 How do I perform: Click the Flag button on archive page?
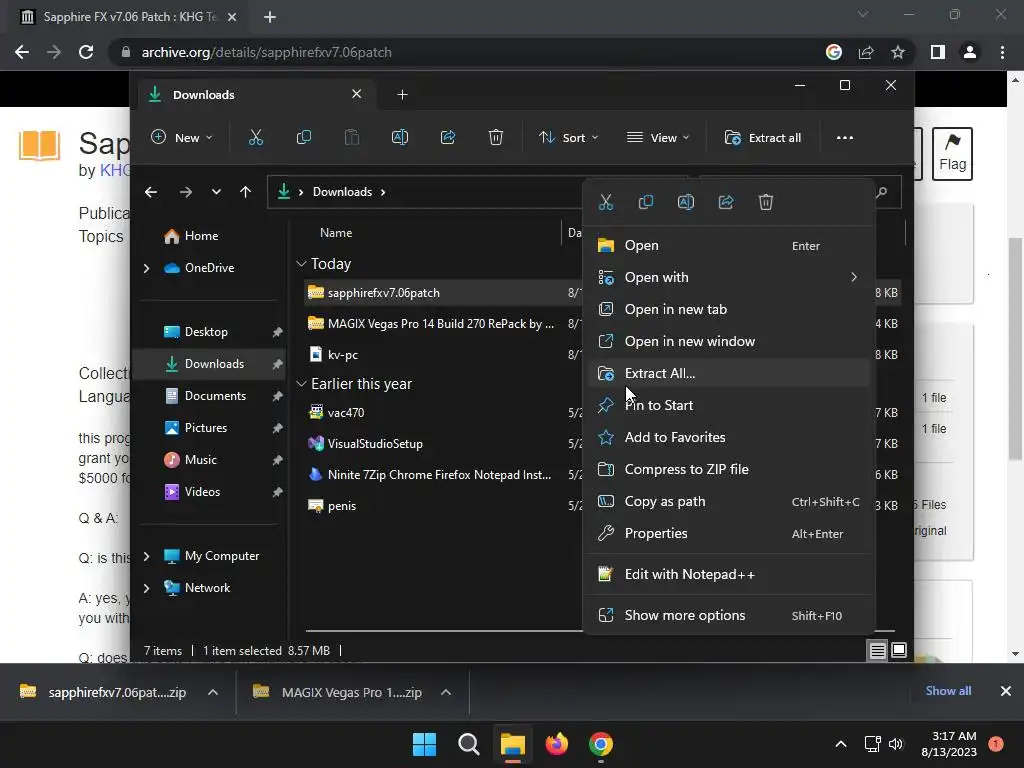(952, 153)
